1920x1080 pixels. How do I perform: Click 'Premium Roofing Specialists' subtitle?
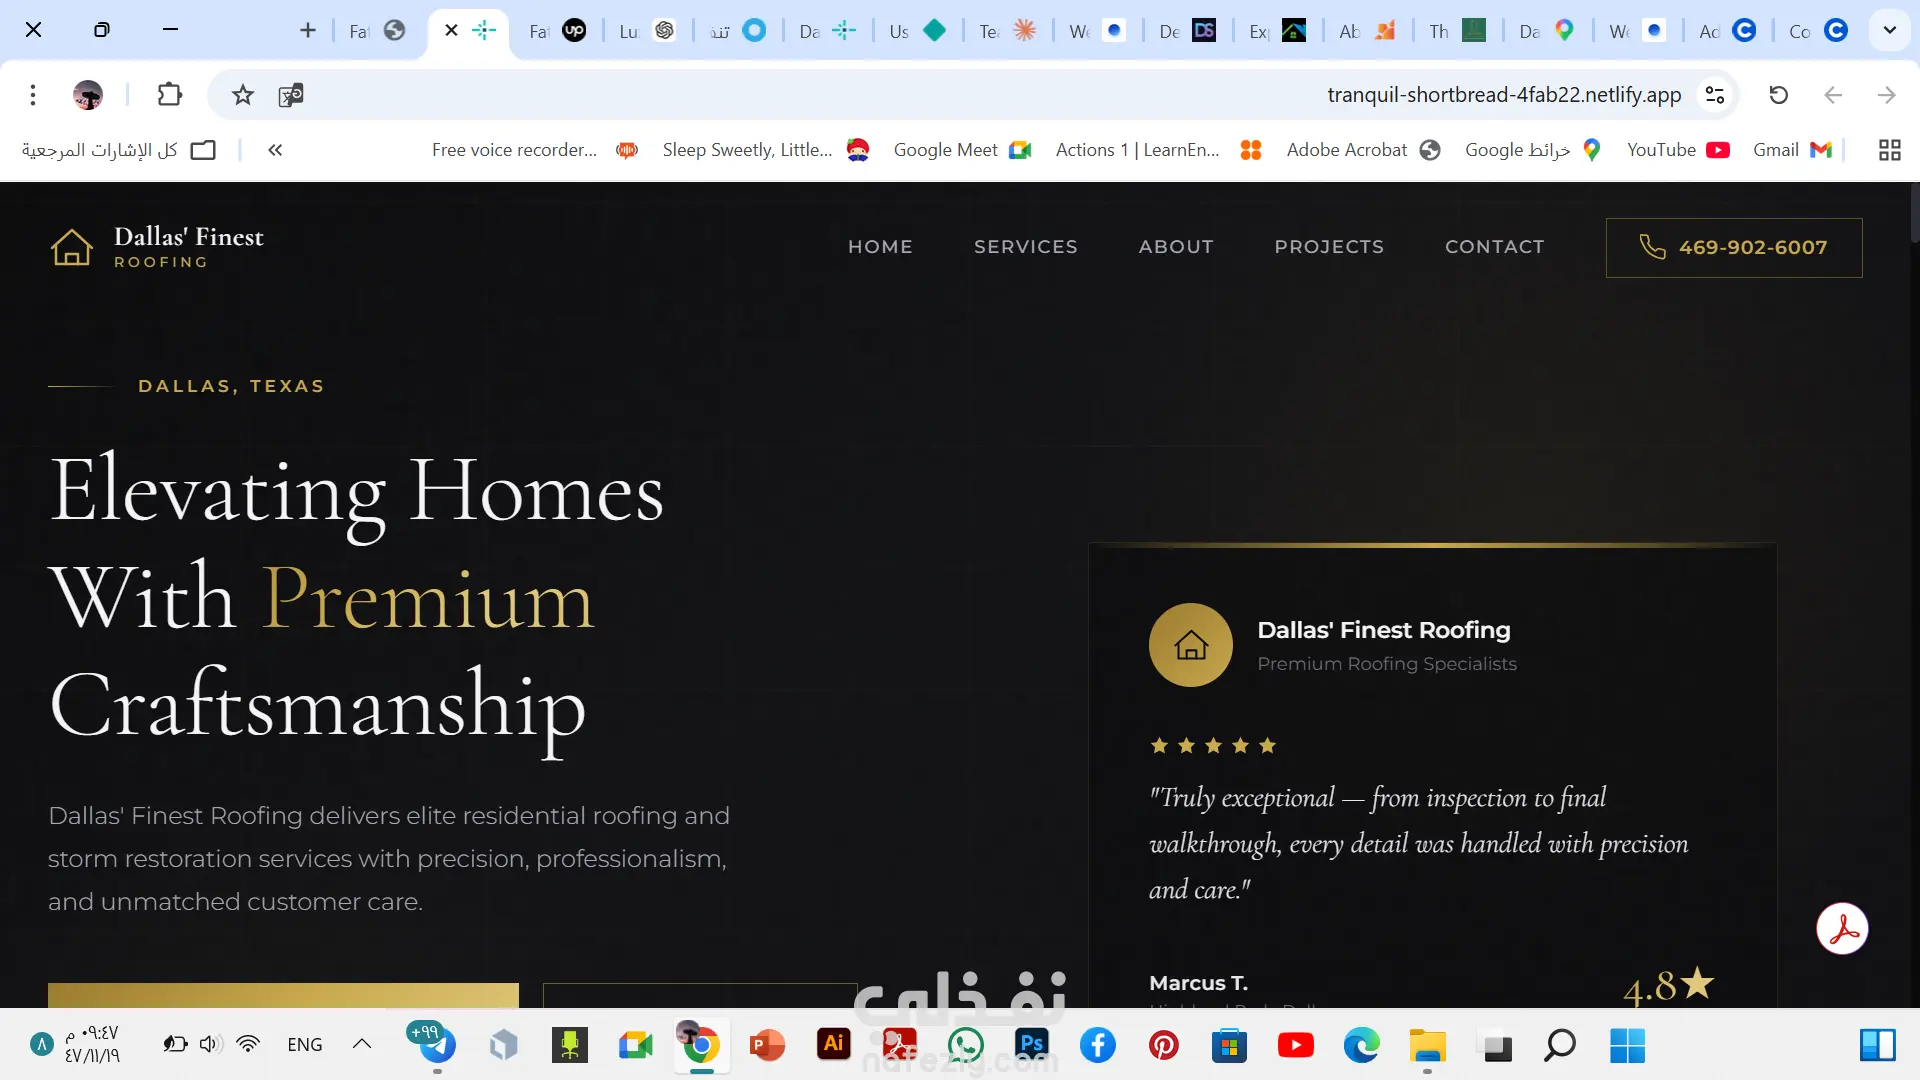[1387, 664]
